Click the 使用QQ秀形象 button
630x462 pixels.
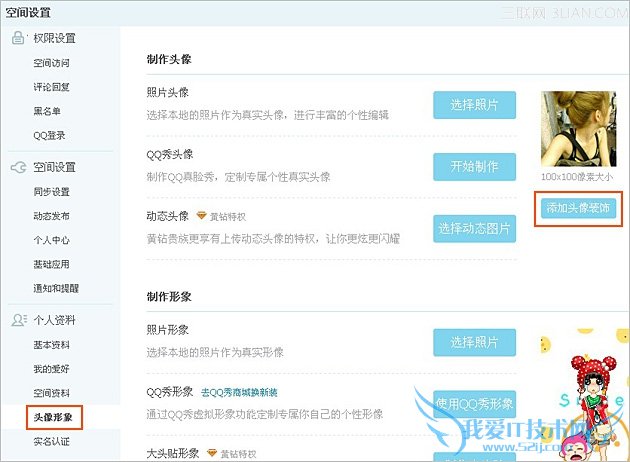[x=475, y=404]
